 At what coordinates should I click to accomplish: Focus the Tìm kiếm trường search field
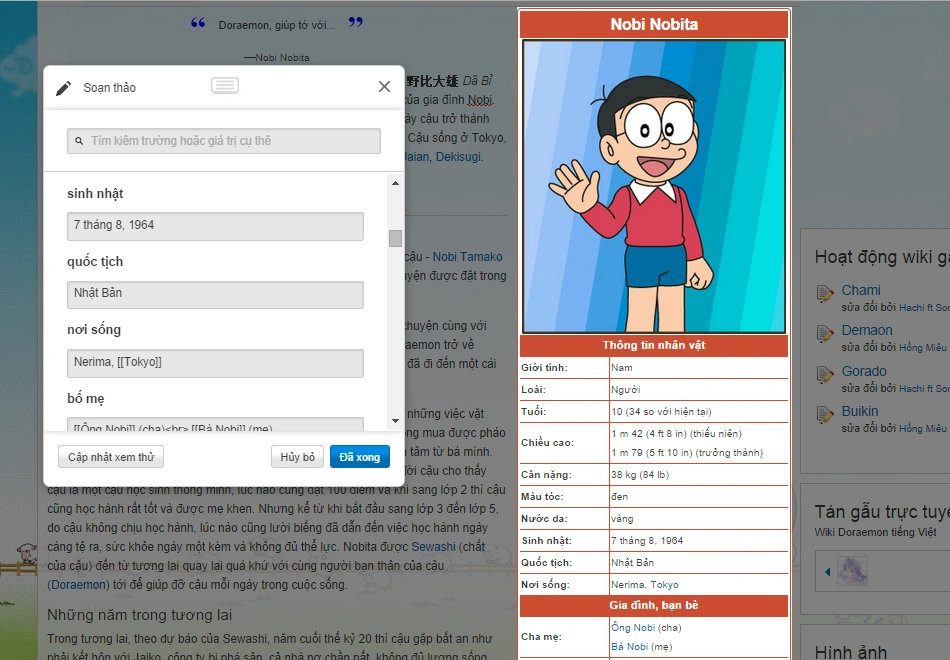[x=224, y=141]
